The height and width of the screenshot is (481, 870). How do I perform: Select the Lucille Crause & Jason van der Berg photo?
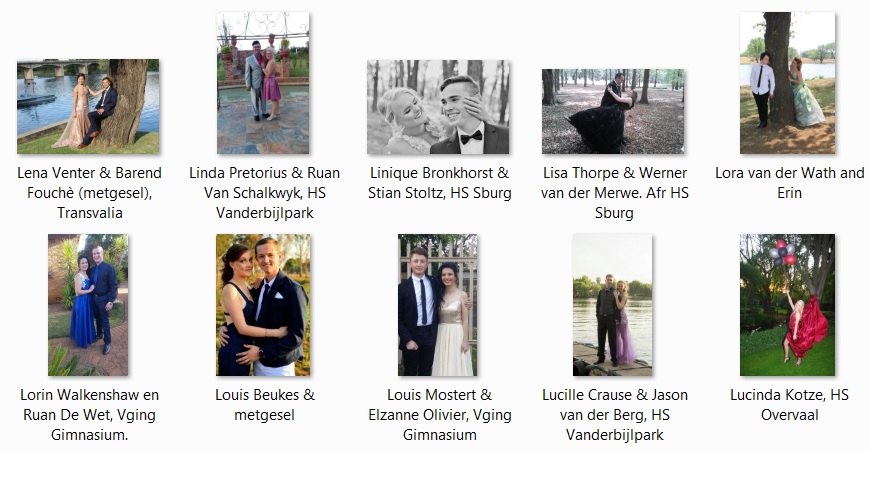pyautogui.click(x=613, y=305)
